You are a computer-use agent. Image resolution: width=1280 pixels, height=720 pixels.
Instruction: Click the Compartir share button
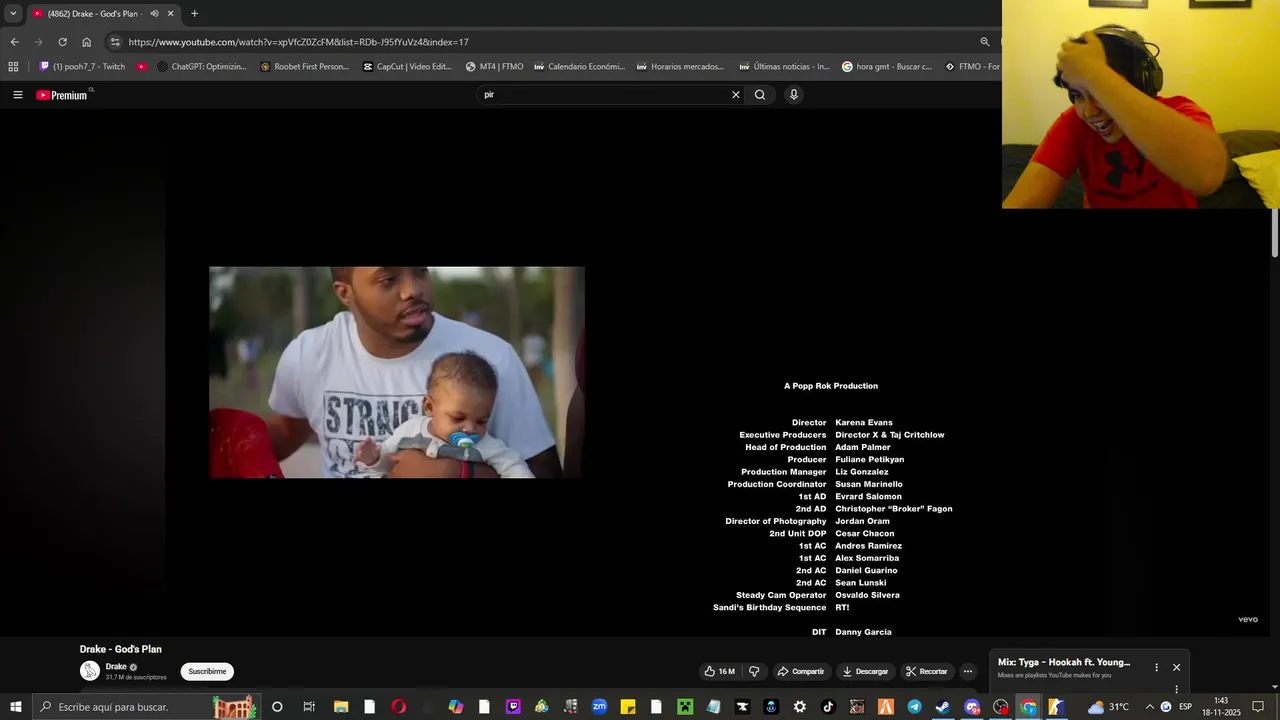tap(801, 671)
